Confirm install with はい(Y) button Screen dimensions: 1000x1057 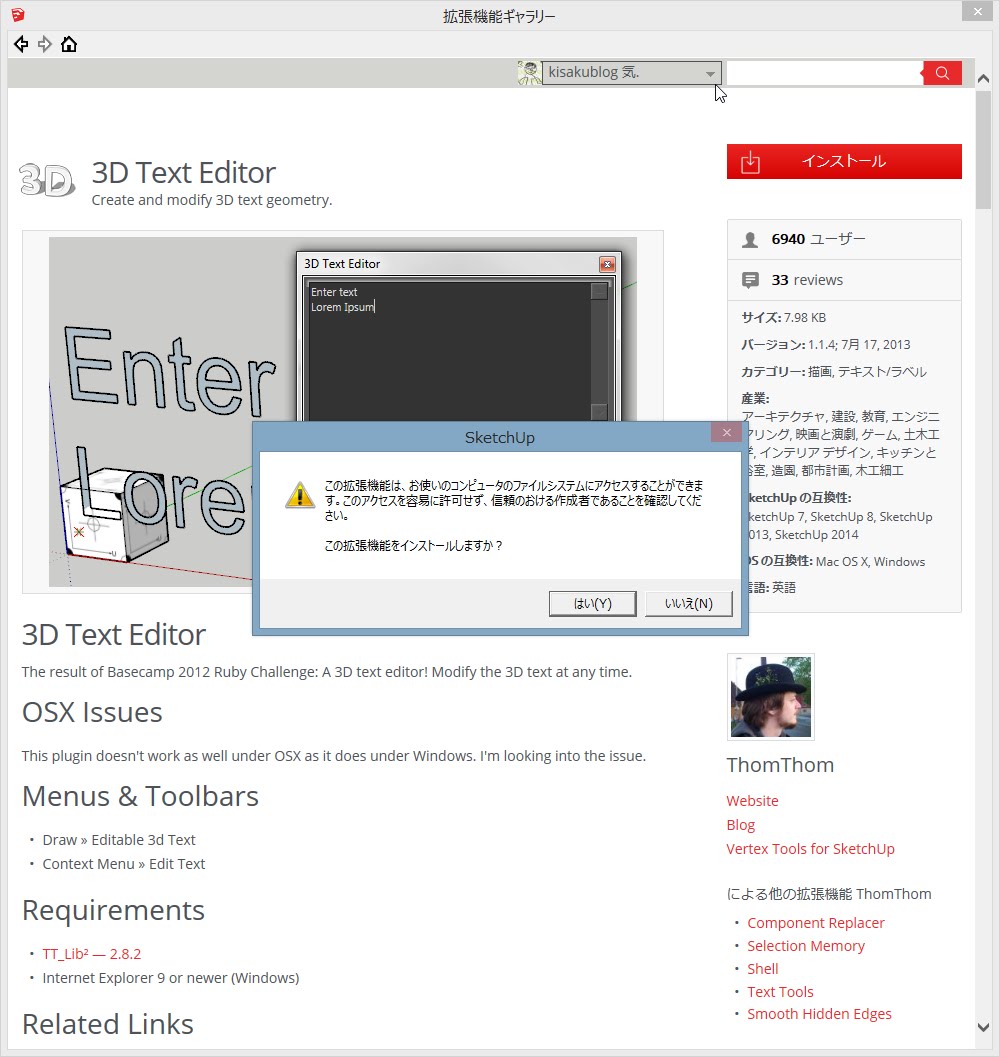[592, 603]
